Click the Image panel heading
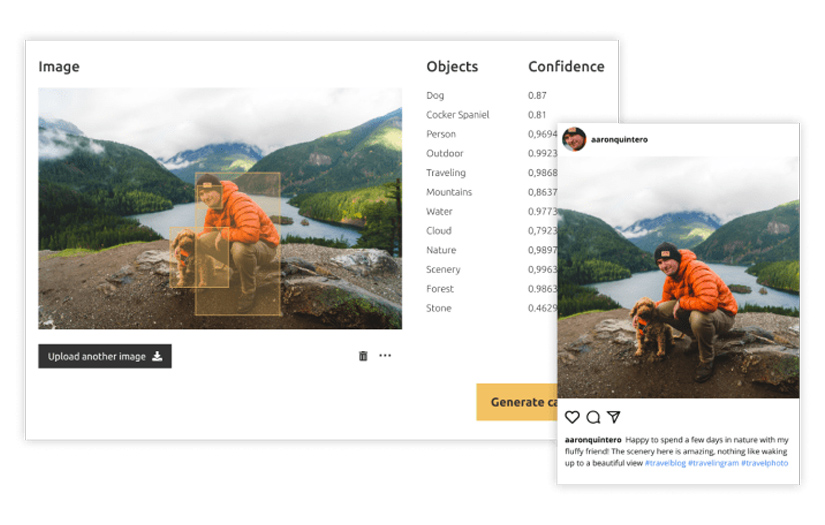 pos(59,67)
